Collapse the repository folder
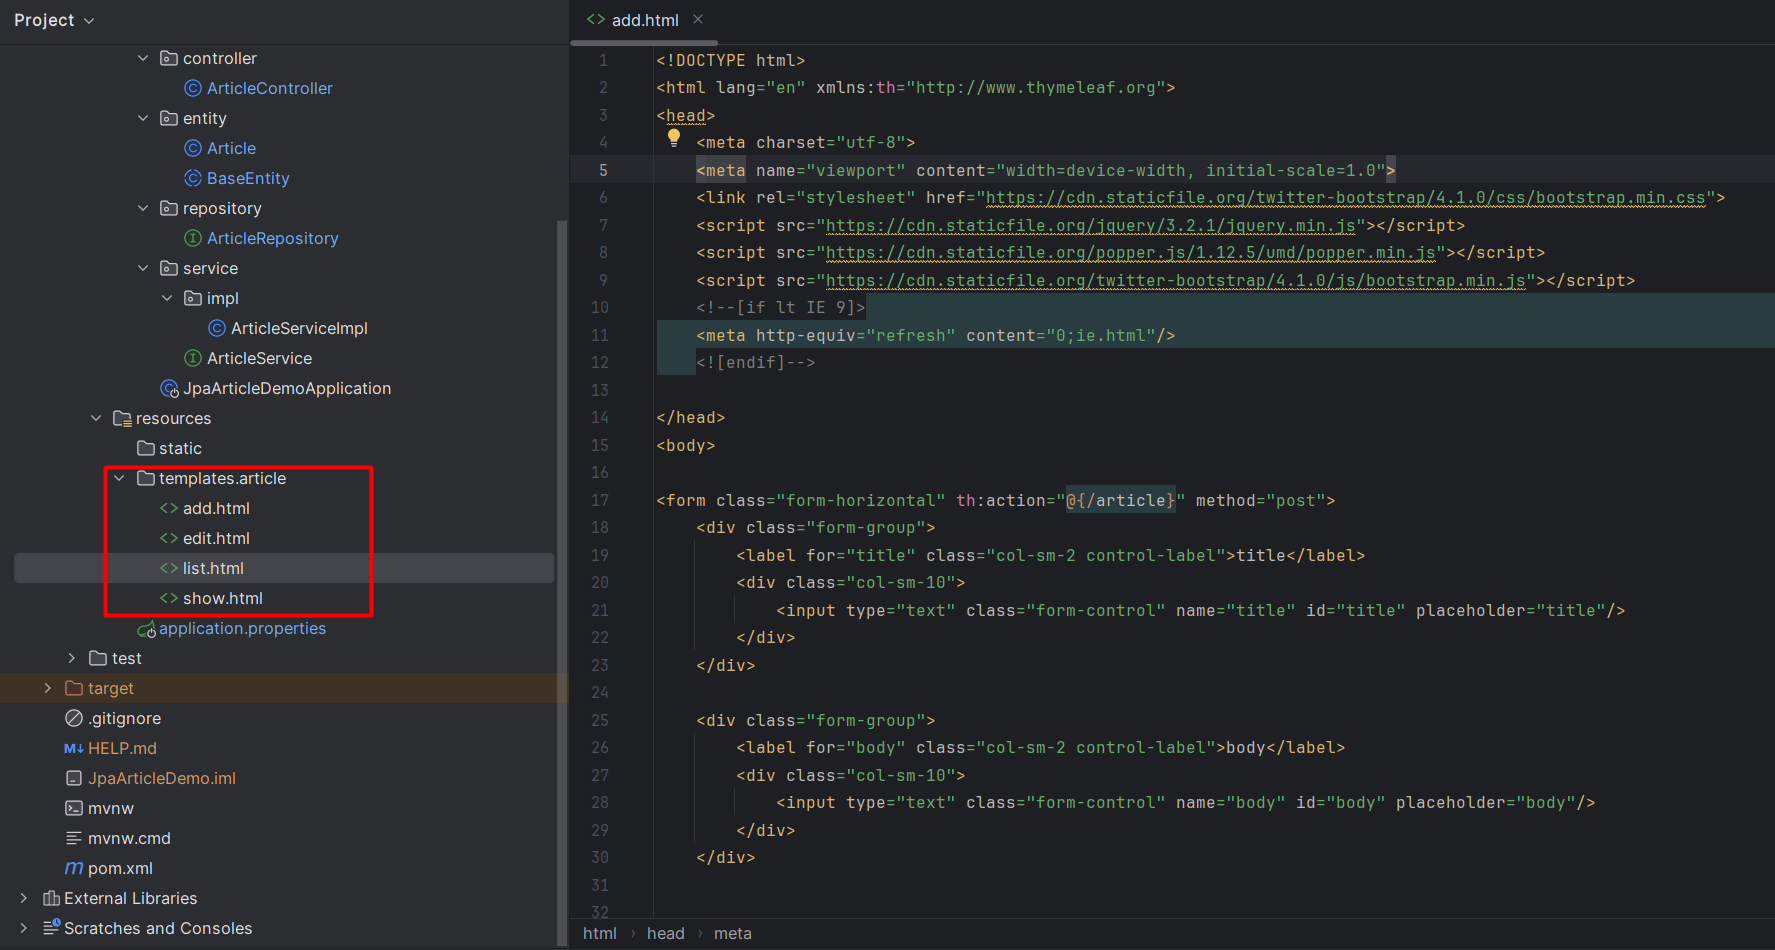 tap(143, 208)
